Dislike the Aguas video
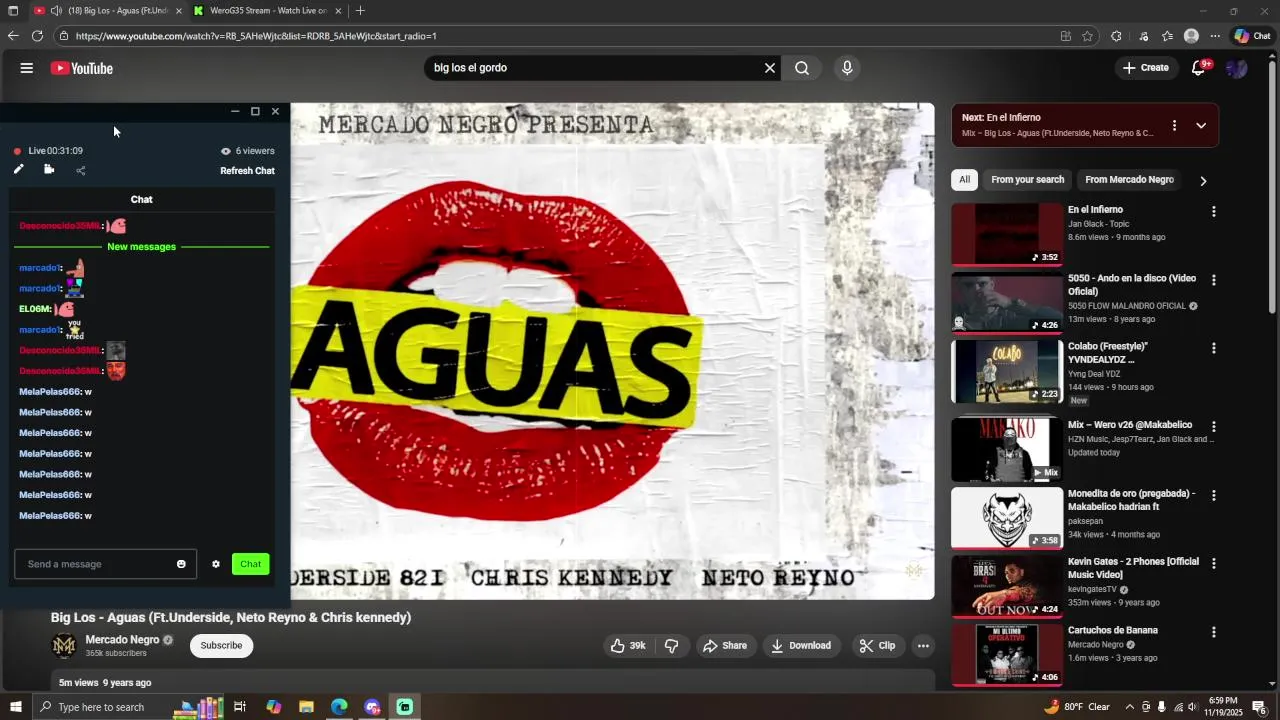Screen dimensions: 1280x720 click(672, 646)
